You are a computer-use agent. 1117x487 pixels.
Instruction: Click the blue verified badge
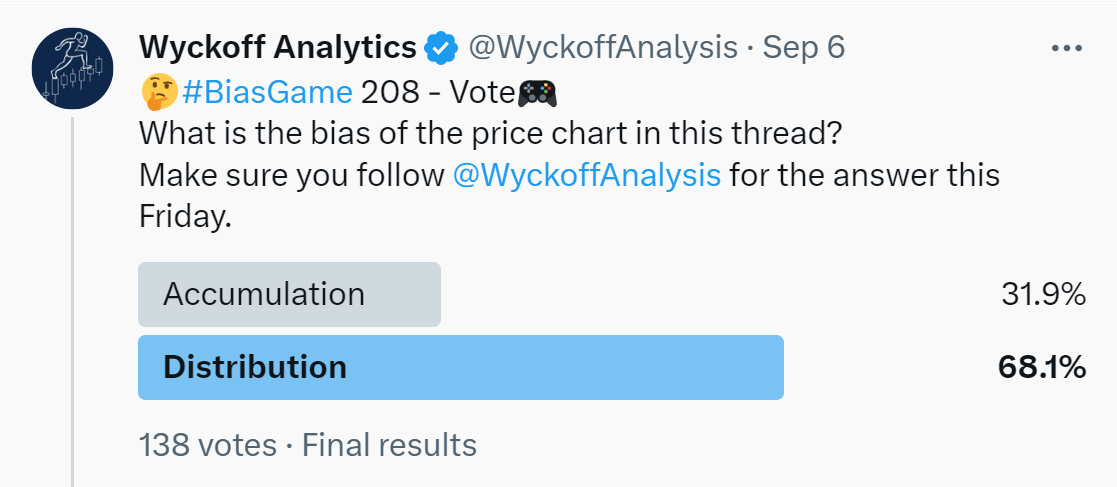point(442,48)
